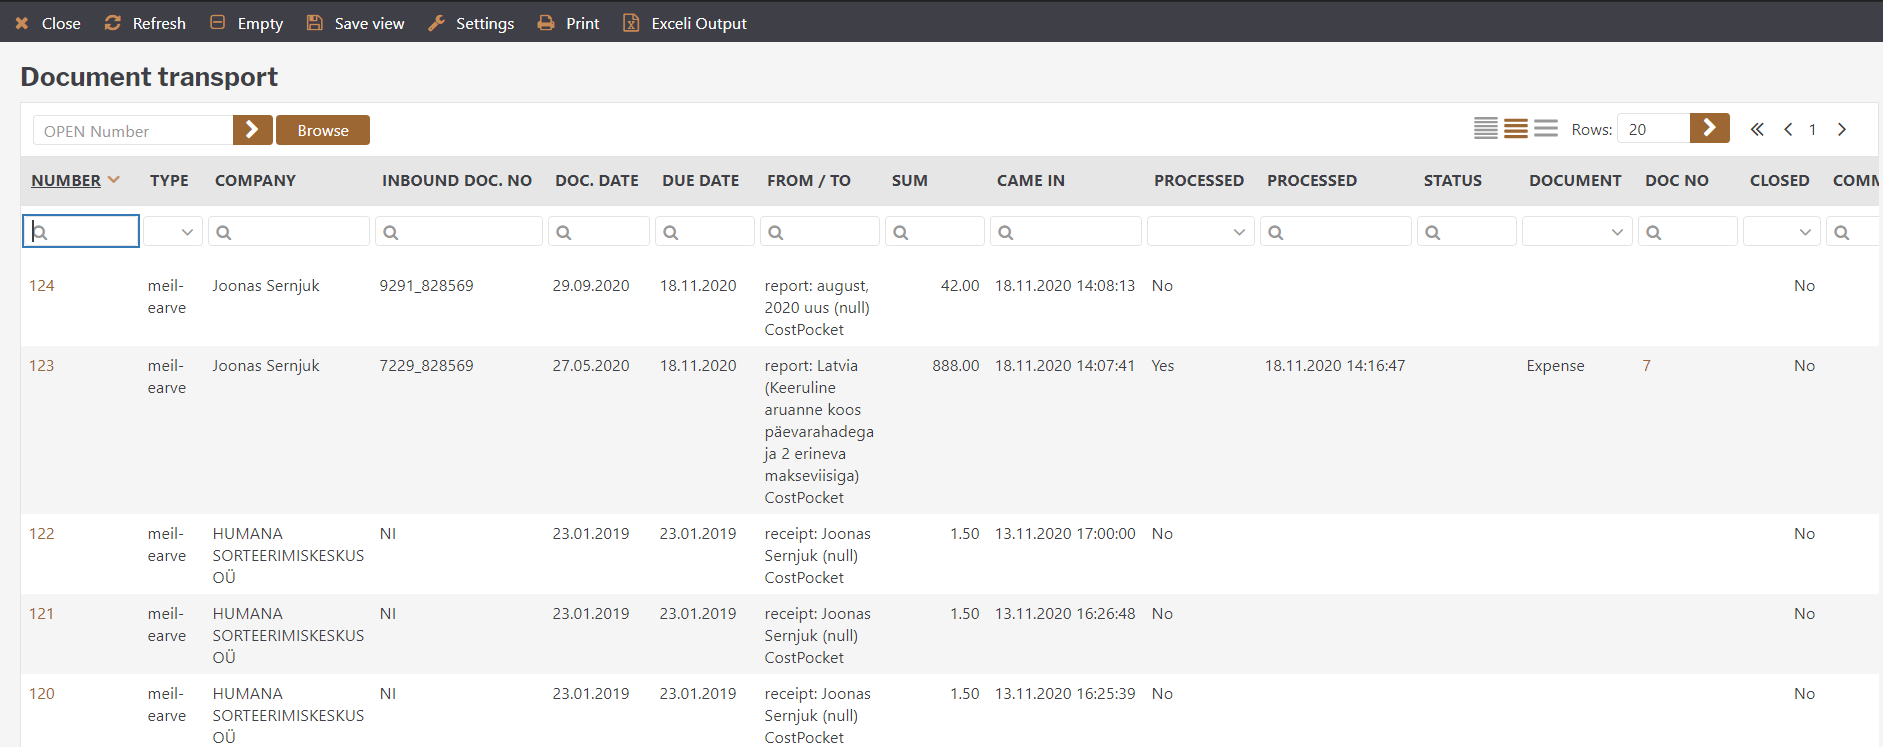The width and height of the screenshot is (1883, 747).
Task: Open the Settings wrench option
Action: tap(471, 23)
